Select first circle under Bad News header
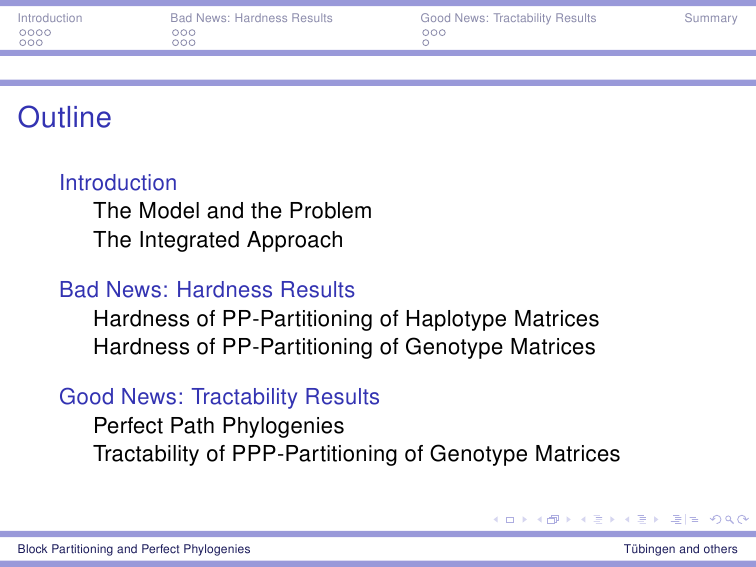 pos(176,33)
